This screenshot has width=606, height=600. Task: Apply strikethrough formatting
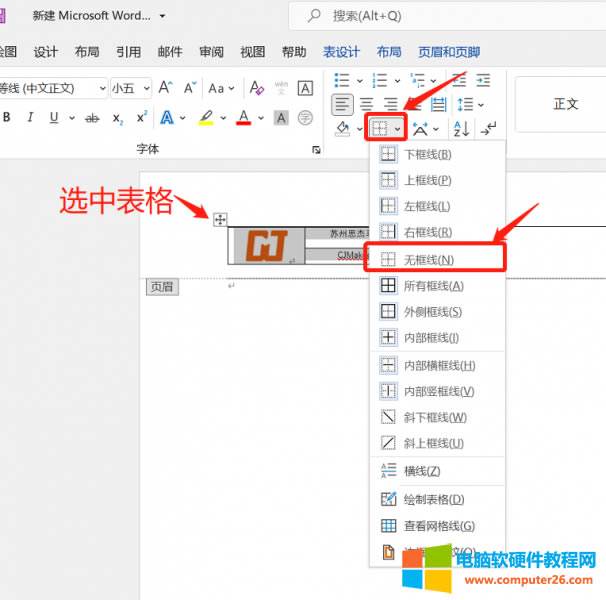[x=92, y=118]
